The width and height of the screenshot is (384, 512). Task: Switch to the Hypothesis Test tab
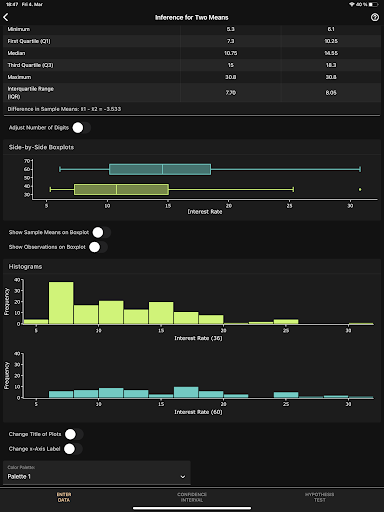319,497
